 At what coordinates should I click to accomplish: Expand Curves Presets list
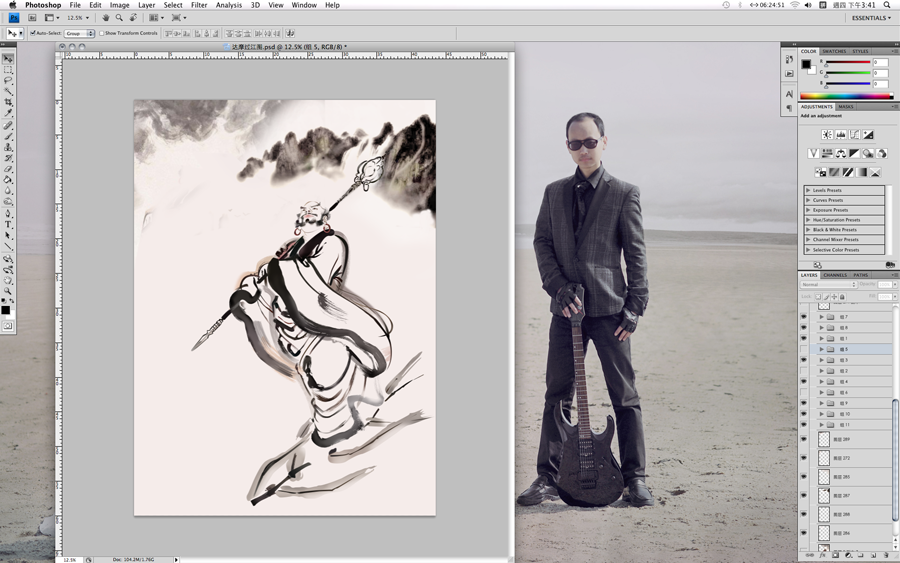click(808, 200)
